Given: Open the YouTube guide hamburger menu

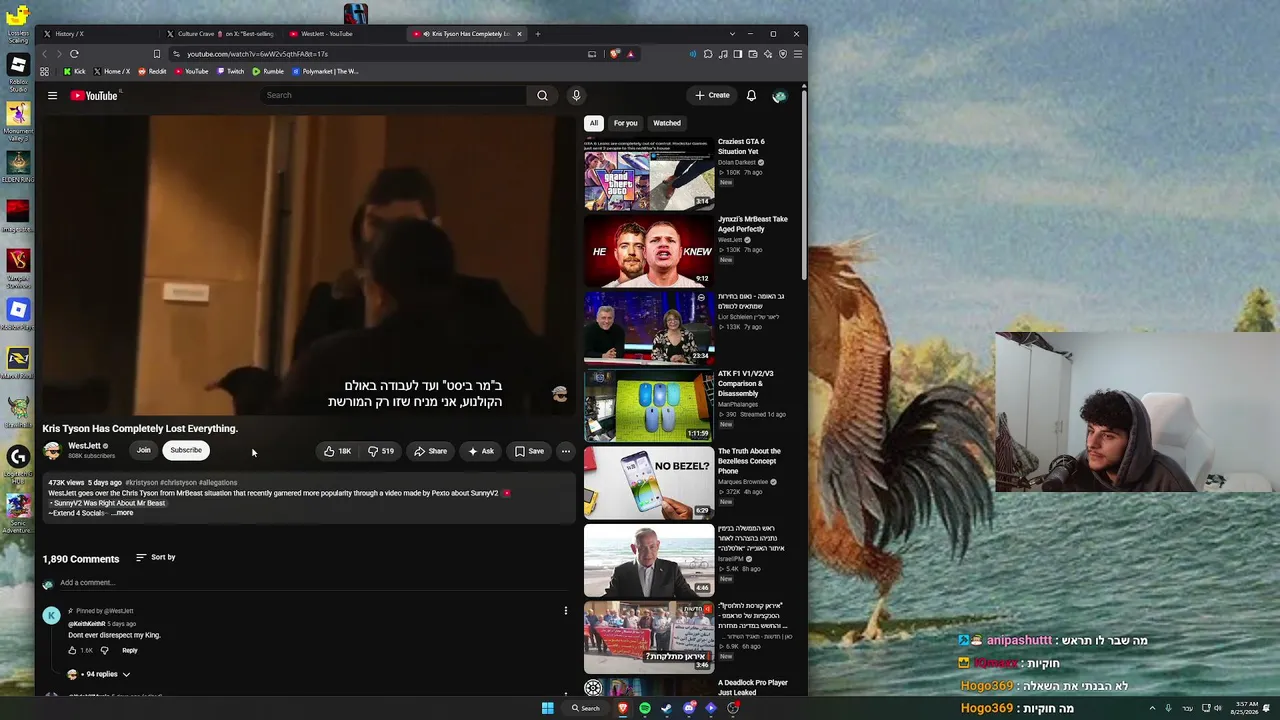Looking at the screenshot, I should [52, 95].
